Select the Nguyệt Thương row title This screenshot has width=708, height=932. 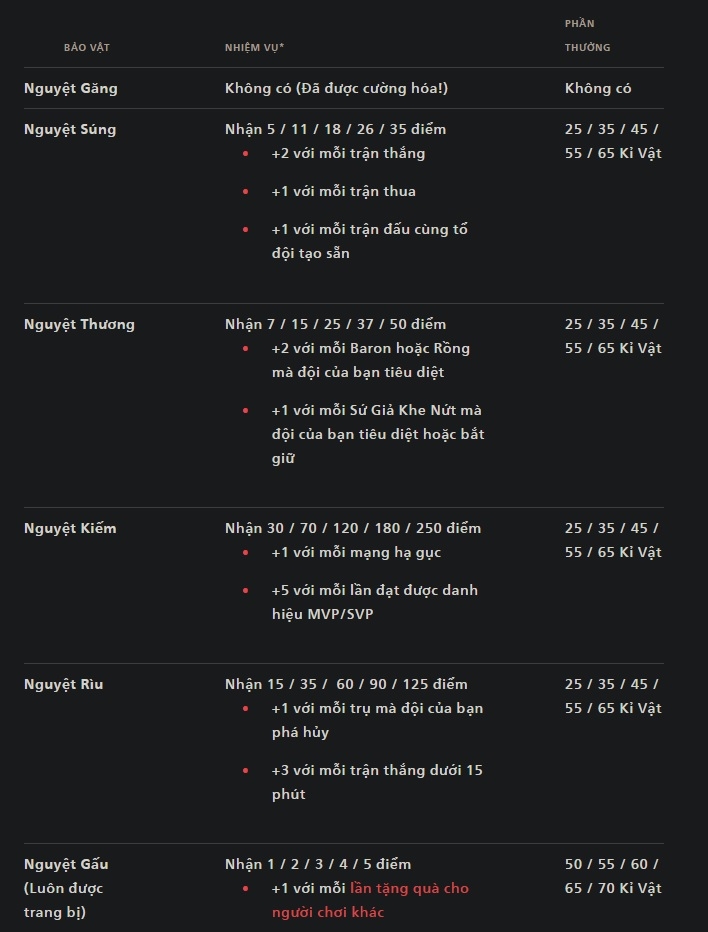point(79,324)
